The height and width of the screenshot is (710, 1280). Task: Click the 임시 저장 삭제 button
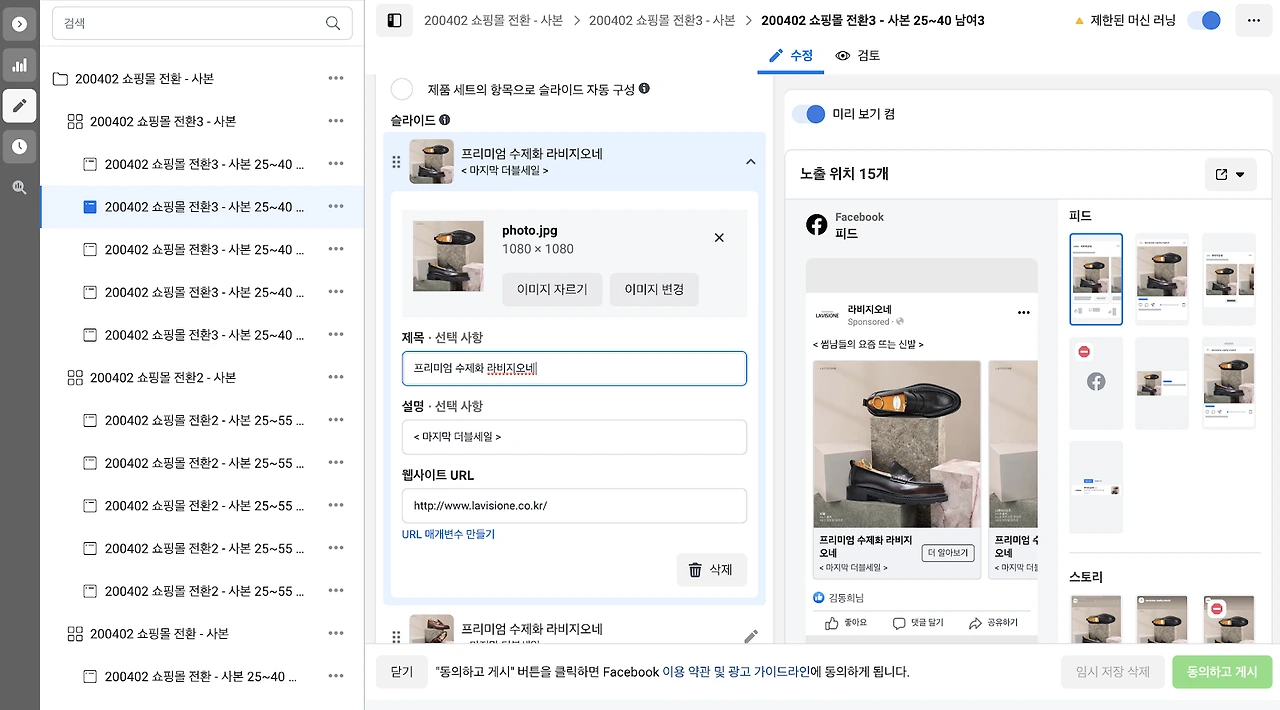coord(1112,672)
